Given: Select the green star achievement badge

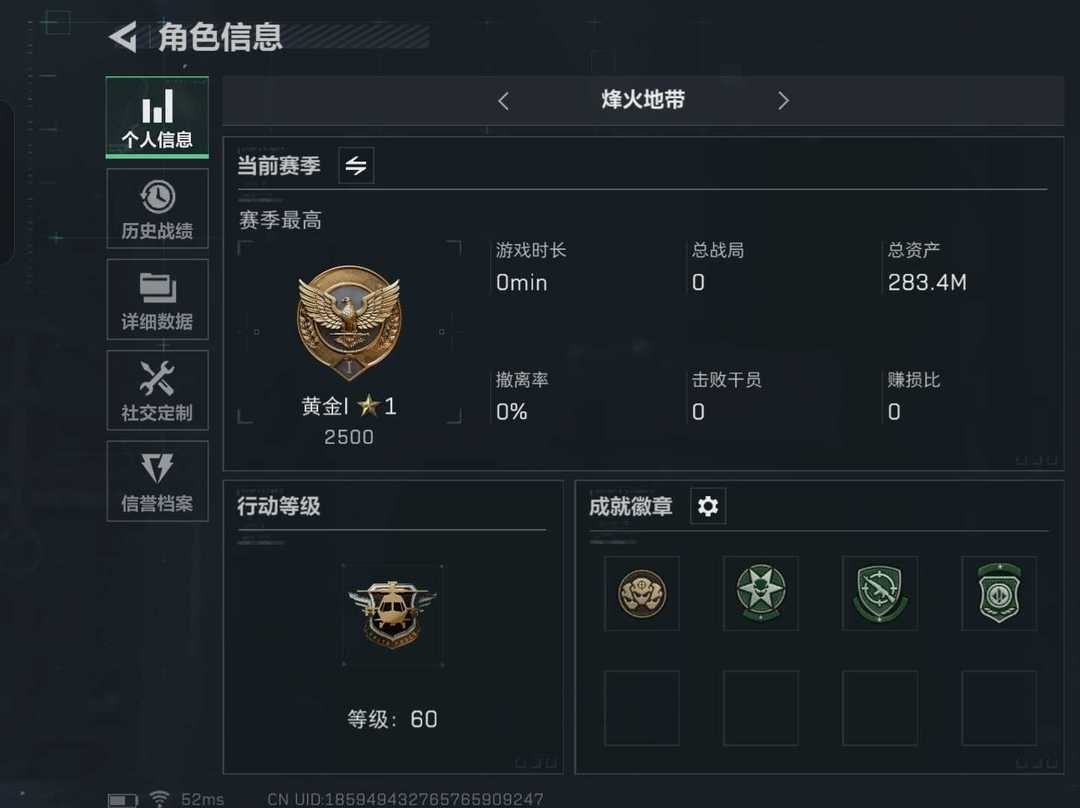Looking at the screenshot, I should [760, 594].
